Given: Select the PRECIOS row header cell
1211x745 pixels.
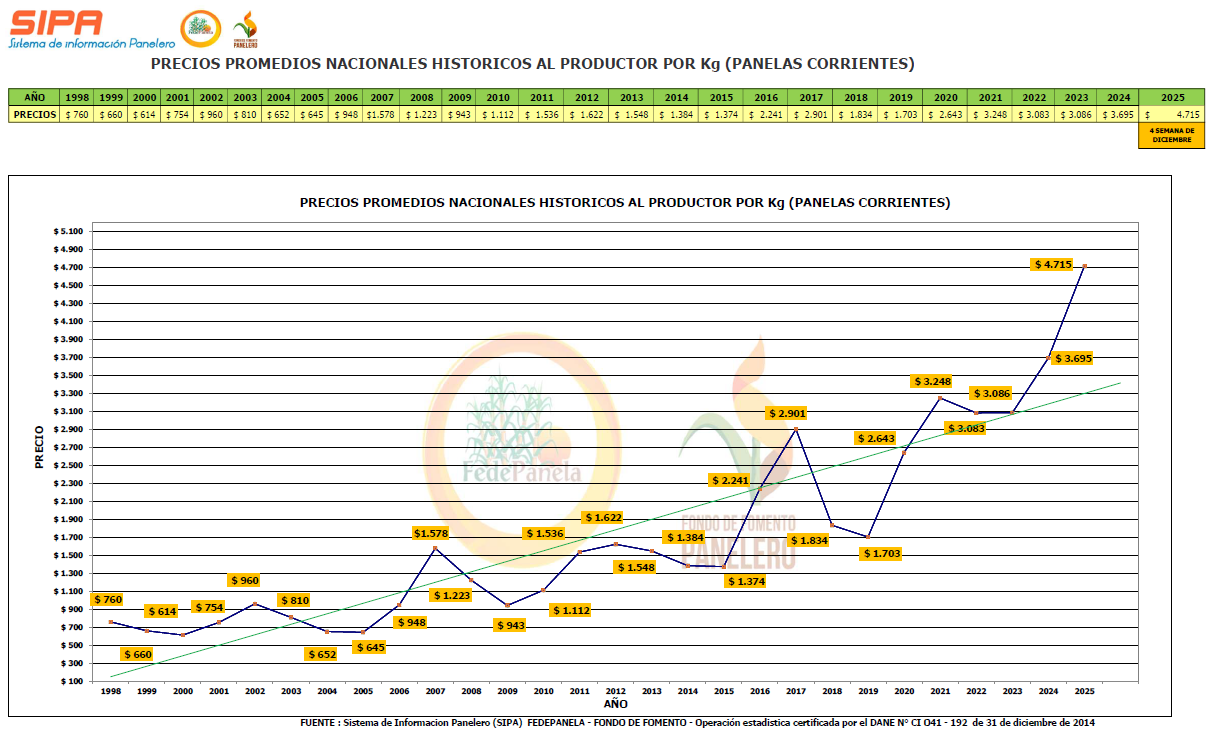Looking at the screenshot, I should (x=35, y=115).
